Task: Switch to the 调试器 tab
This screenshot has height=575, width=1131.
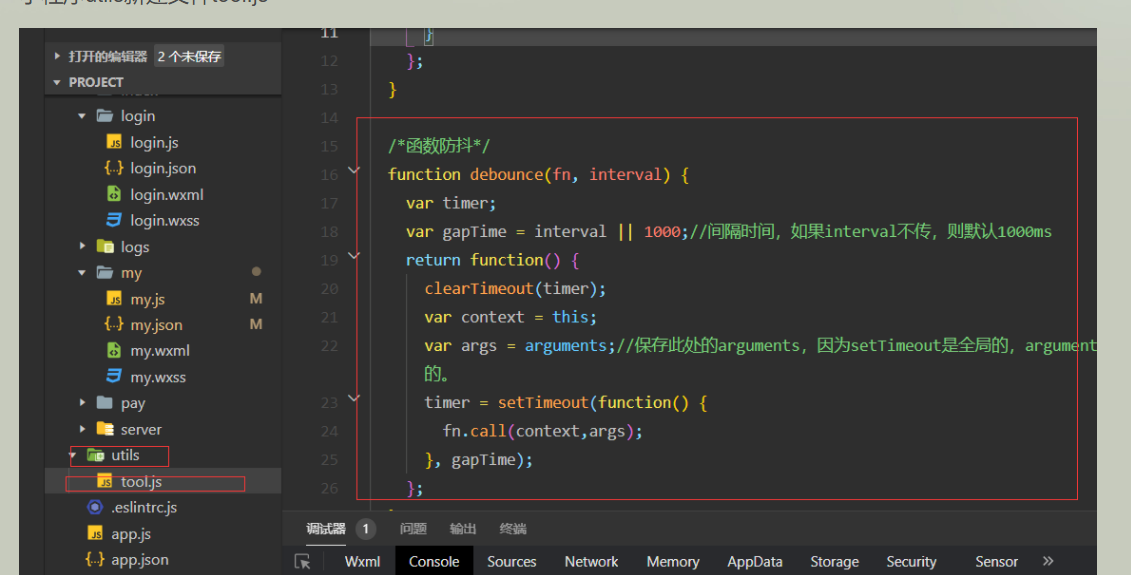Action: pyautogui.click(x=326, y=529)
